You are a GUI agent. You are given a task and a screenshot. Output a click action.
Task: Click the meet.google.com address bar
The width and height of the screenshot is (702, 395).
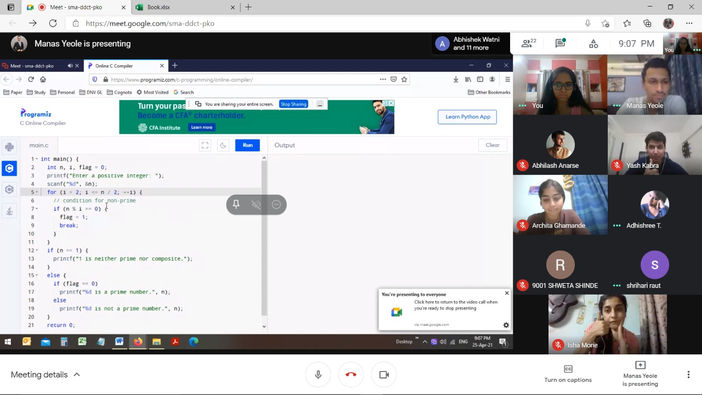[x=322, y=23]
